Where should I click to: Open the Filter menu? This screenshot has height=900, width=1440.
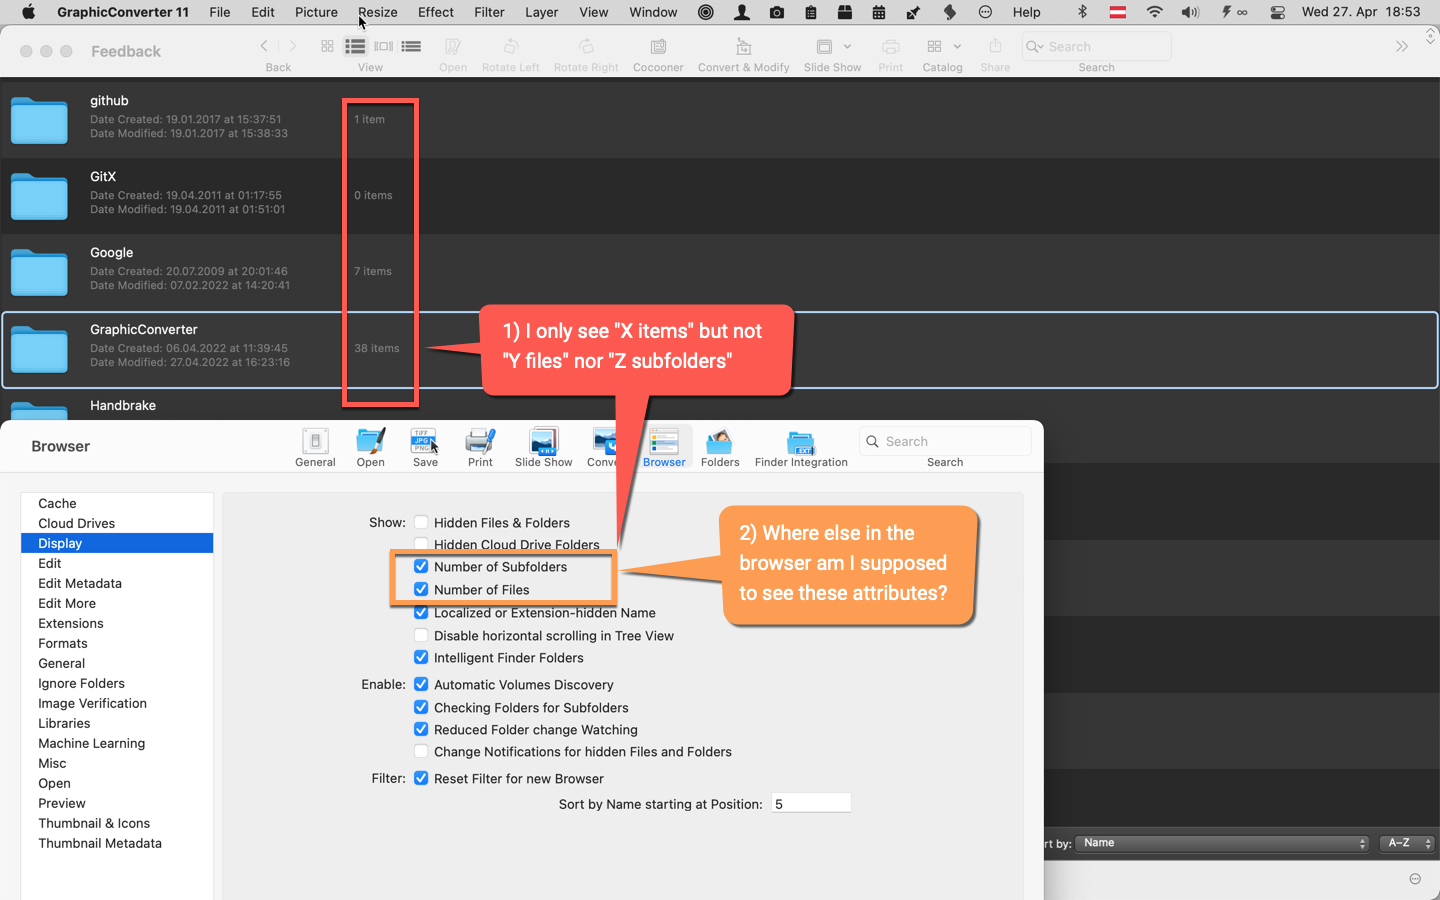click(489, 12)
